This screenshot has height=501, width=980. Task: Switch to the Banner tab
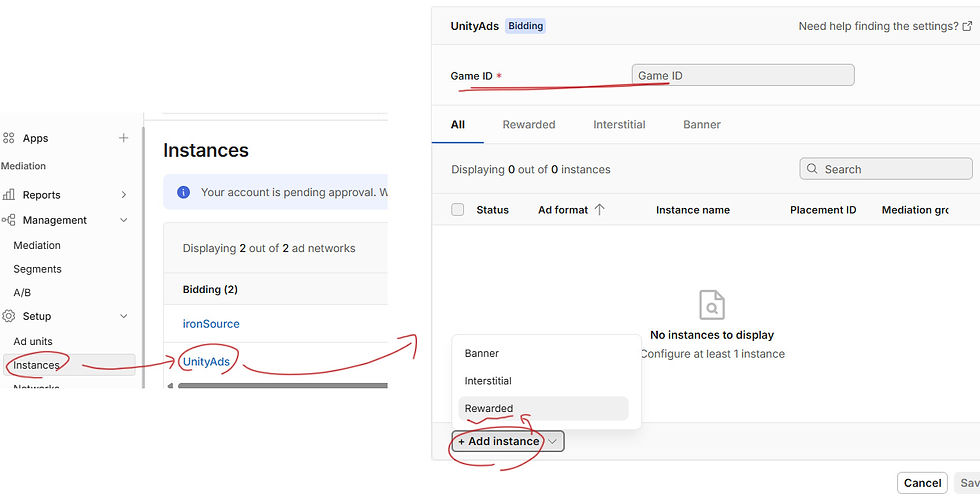pyautogui.click(x=702, y=124)
